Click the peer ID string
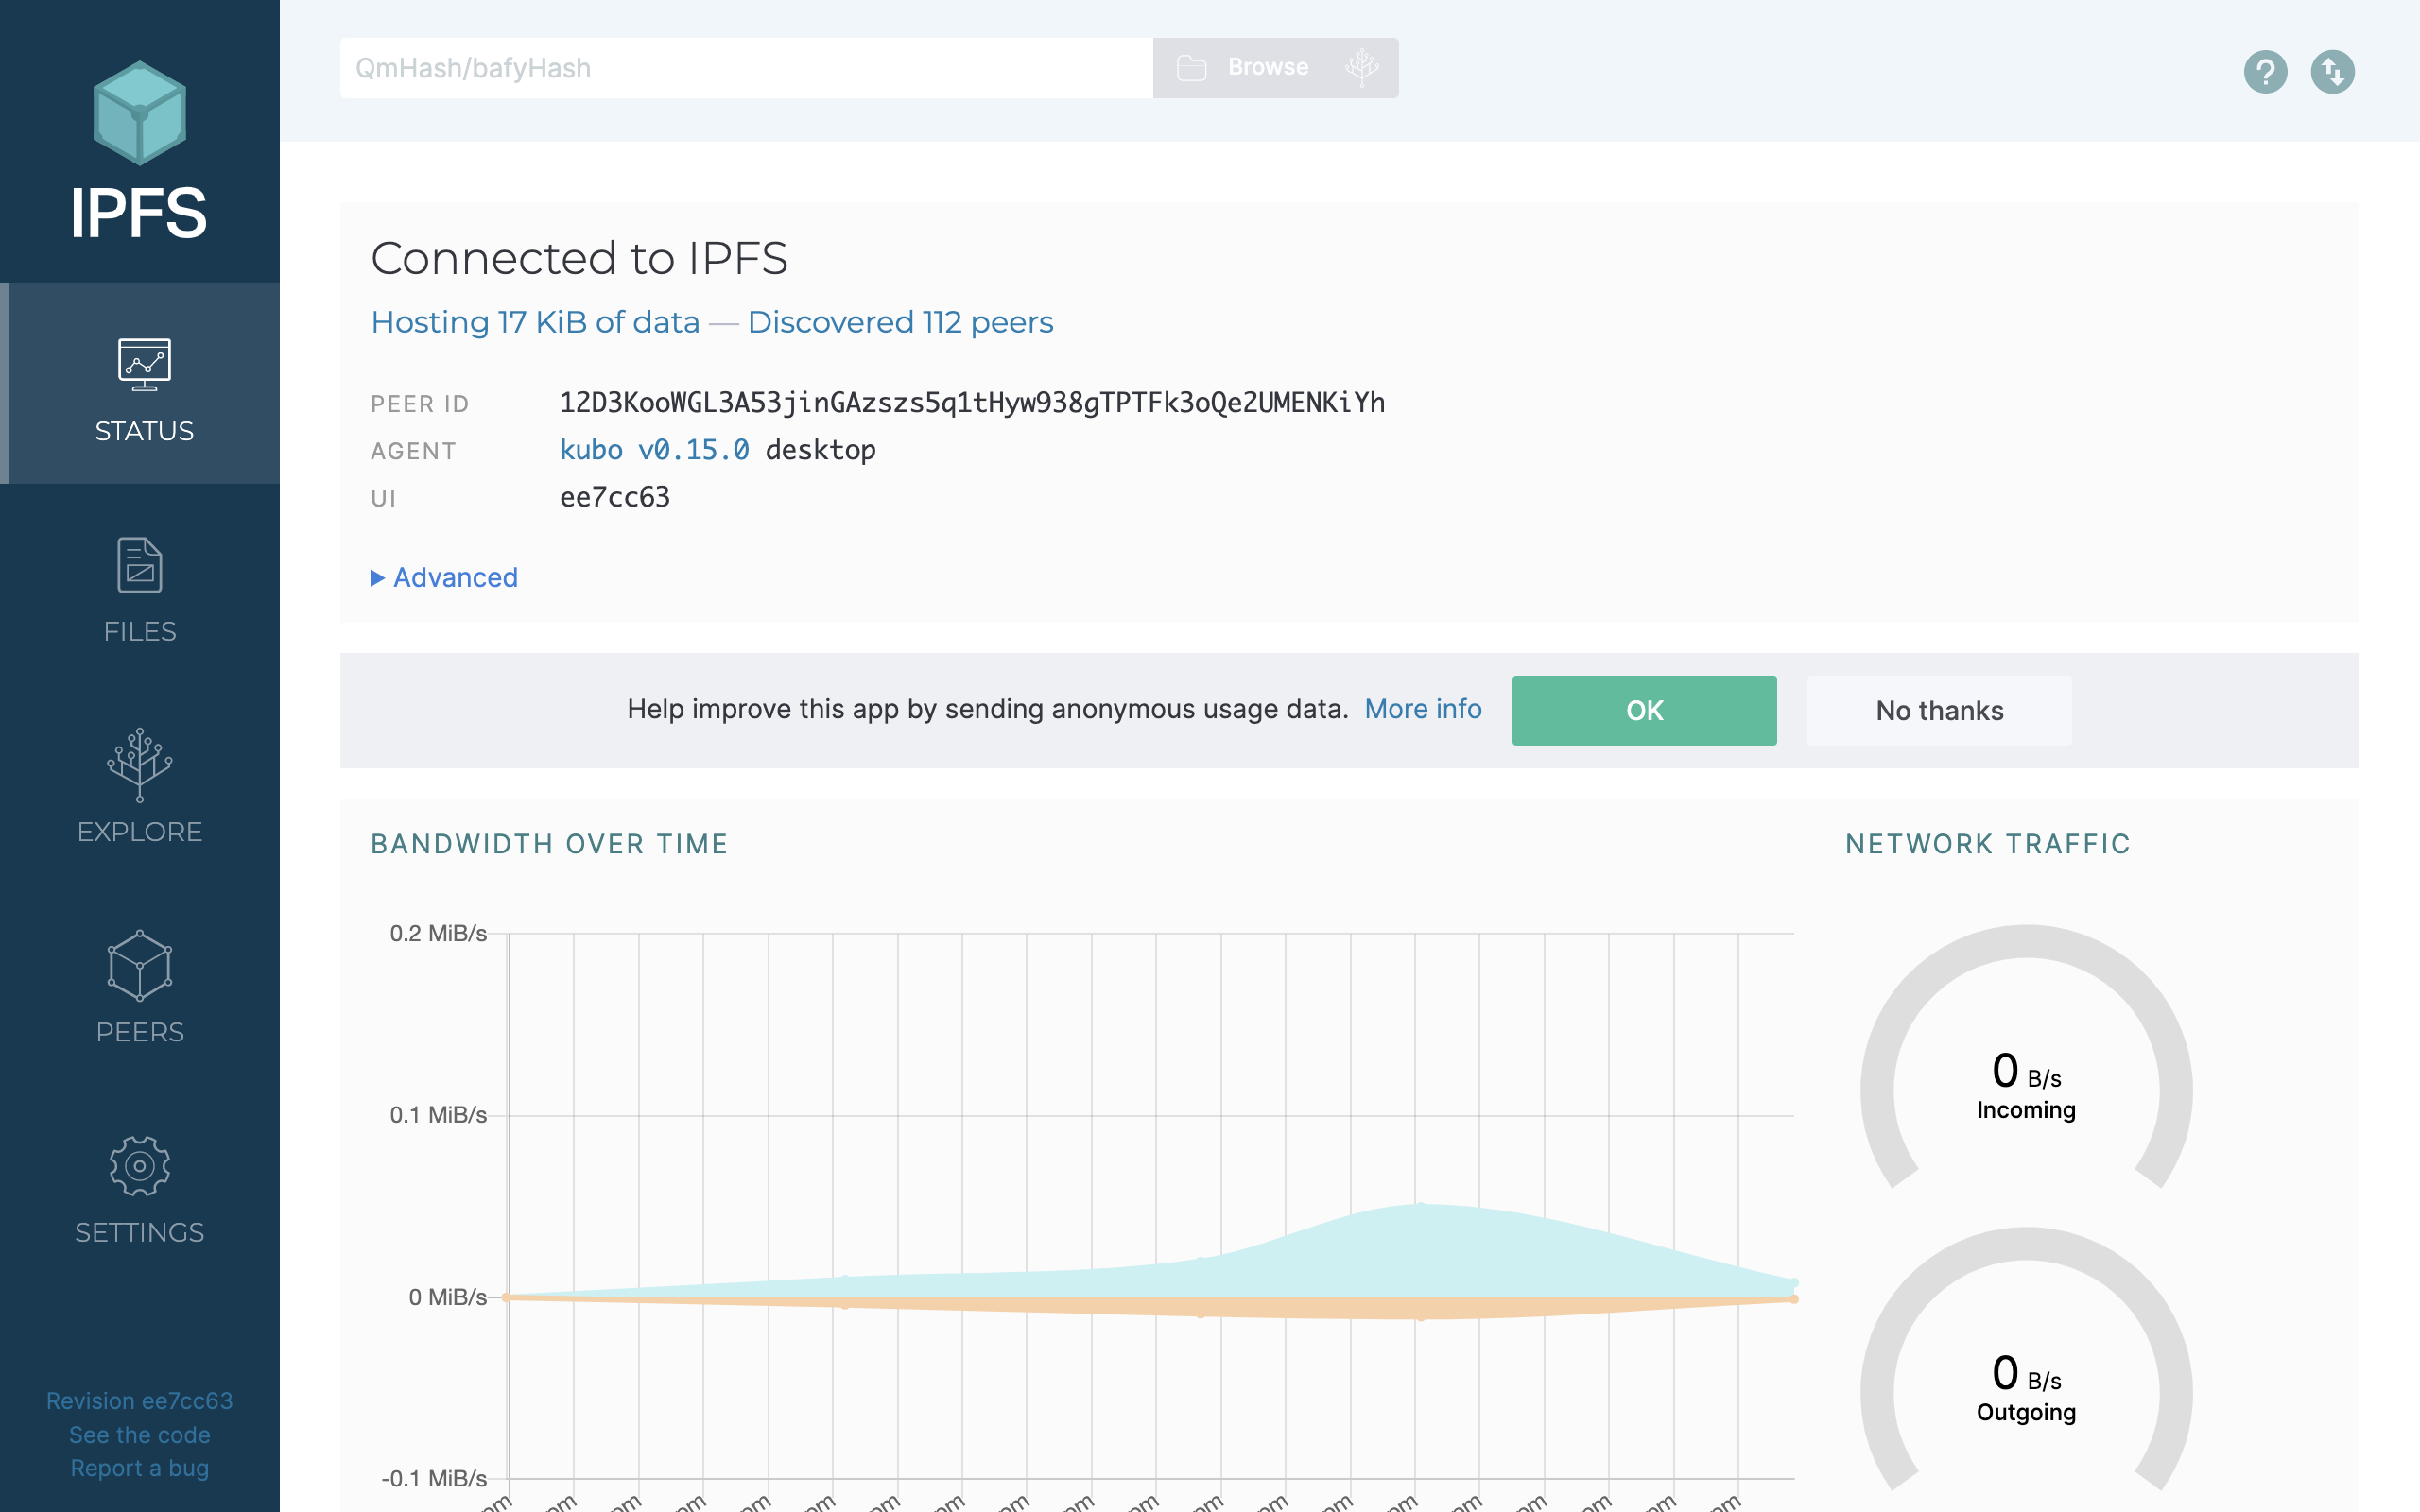The image size is (2420, 1512). (x=972, y=403)
